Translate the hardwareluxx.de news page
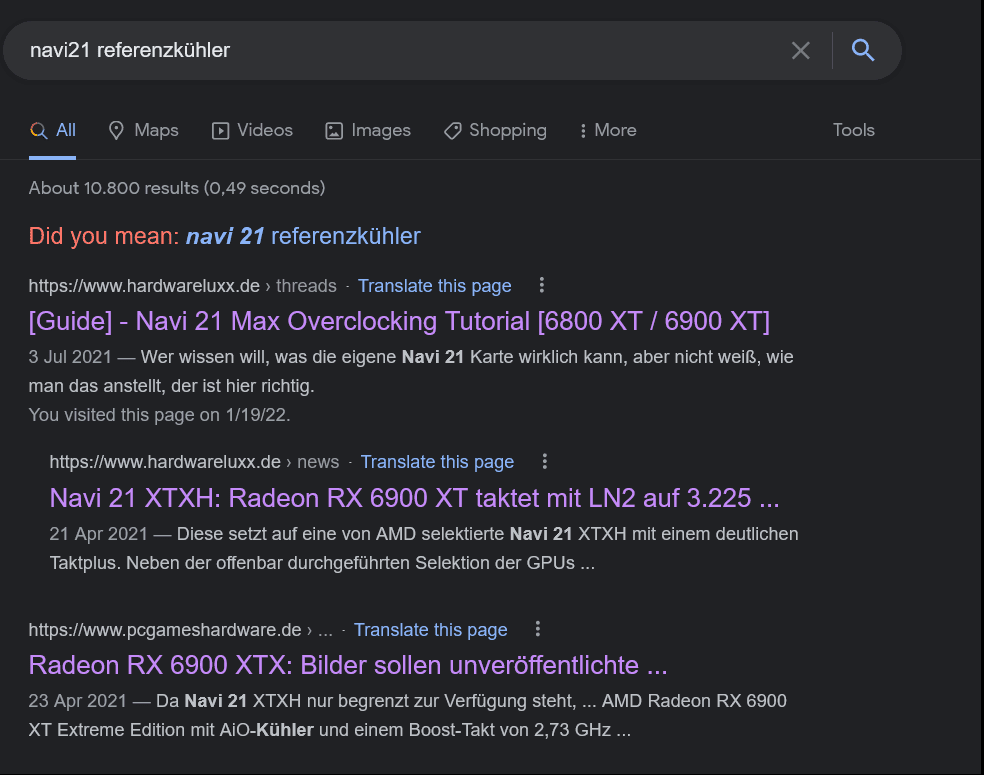The image size is (984, 775). tap(437, 462)
